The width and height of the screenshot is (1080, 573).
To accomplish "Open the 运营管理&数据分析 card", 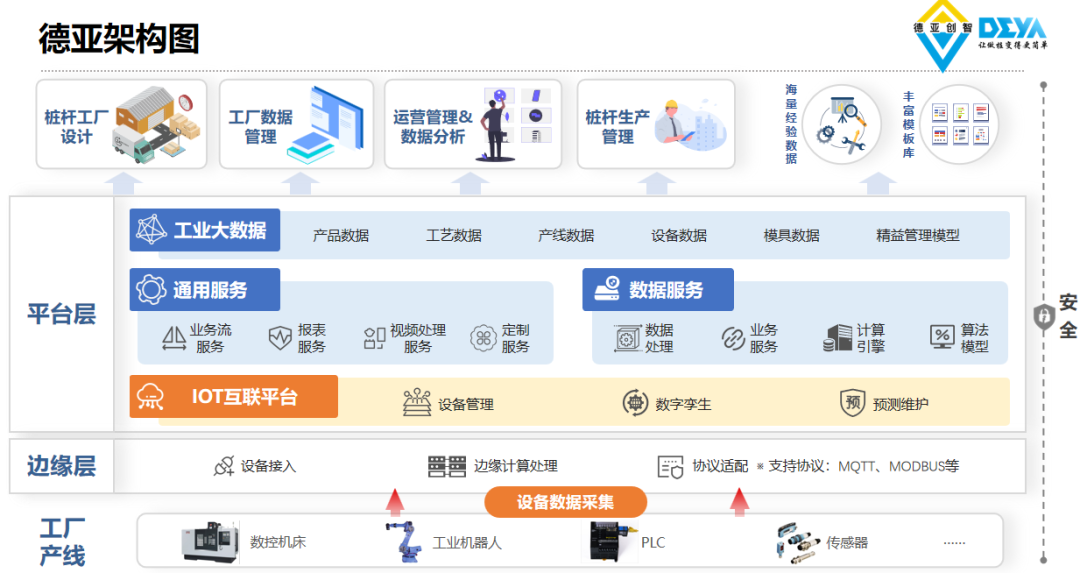I will tap(472, 124).
